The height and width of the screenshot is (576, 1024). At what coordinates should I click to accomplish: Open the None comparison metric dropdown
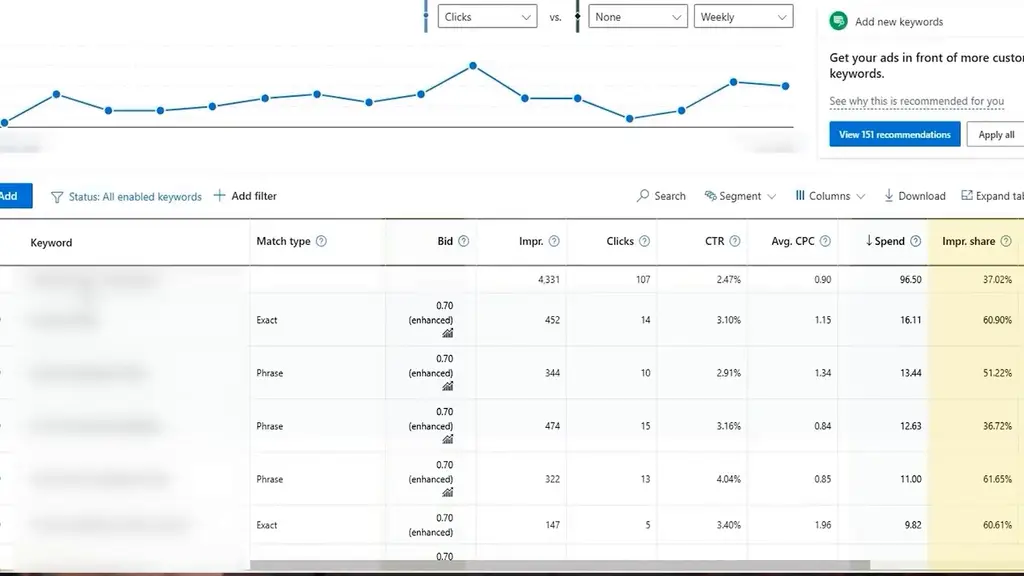pyautogui.click(x=637, y=17)
